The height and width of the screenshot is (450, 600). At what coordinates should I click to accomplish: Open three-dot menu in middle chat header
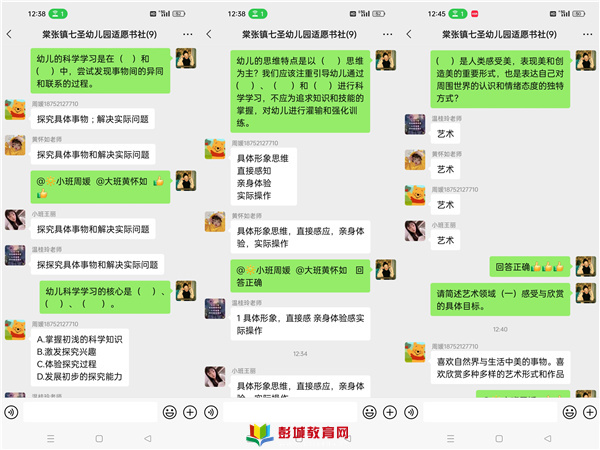387,34
